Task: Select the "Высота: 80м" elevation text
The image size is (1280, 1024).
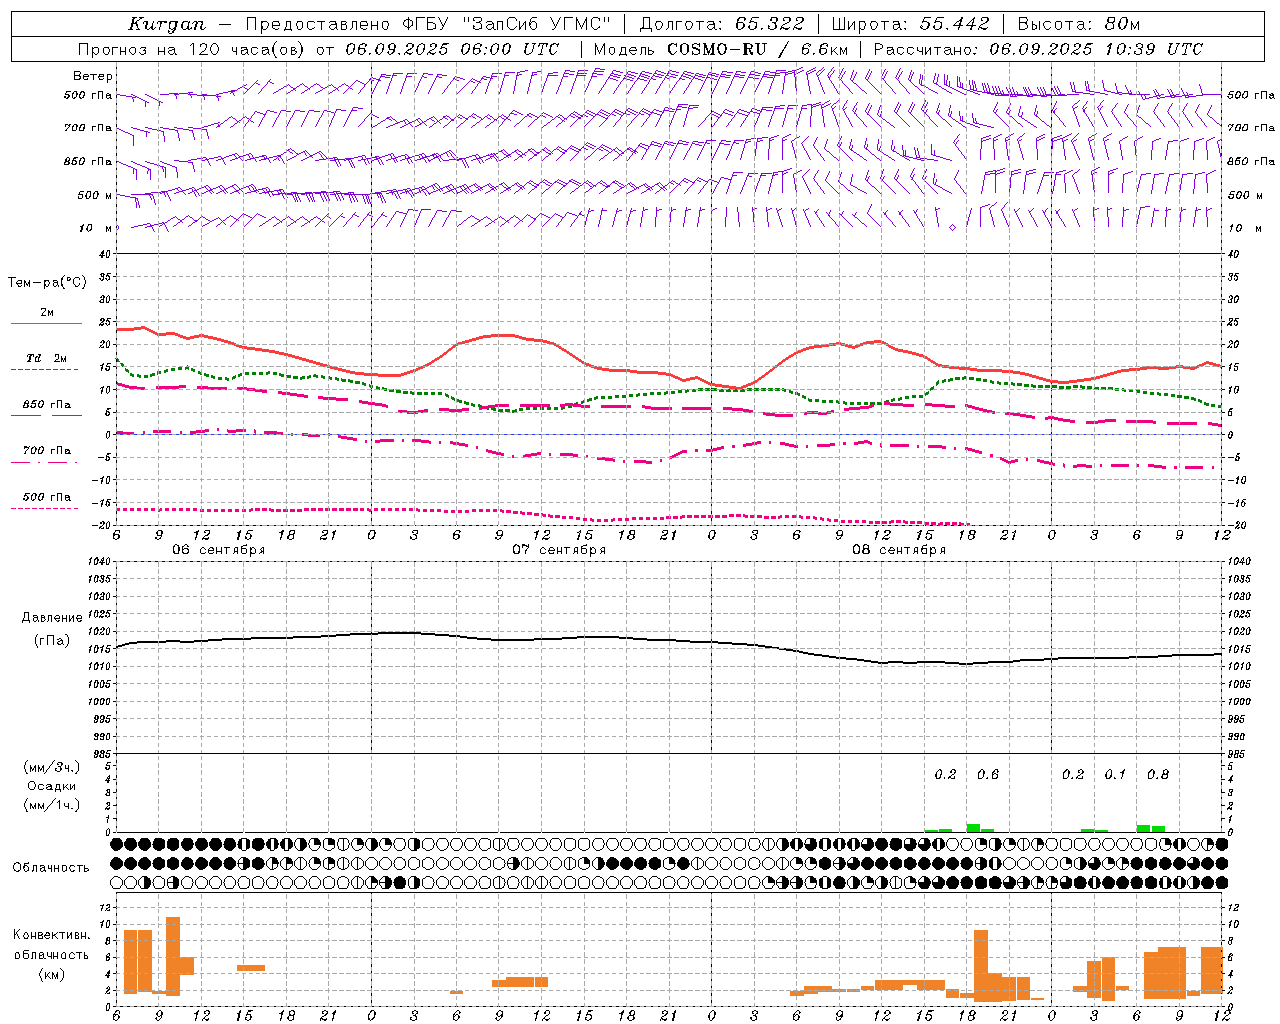Action: pyautogui.click(x=1078, y=24)
